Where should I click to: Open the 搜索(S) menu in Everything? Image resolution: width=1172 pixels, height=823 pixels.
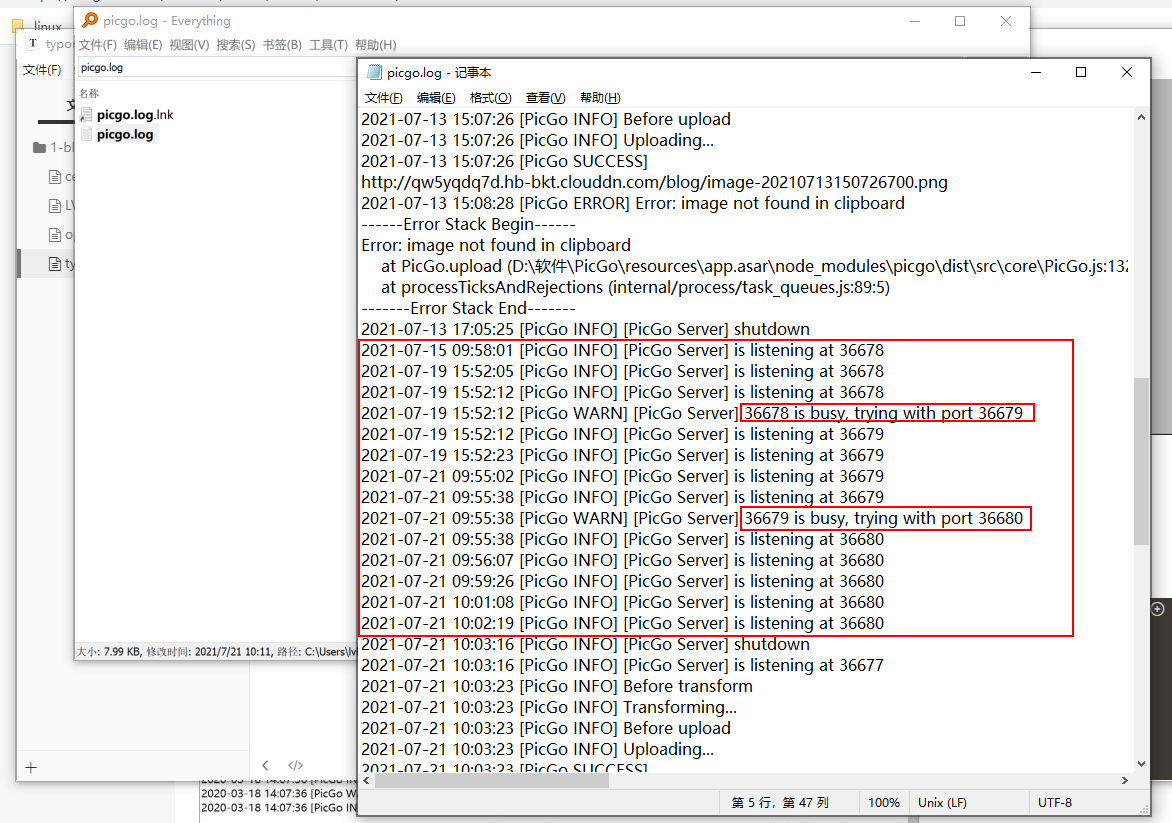[x=235, y=45]
